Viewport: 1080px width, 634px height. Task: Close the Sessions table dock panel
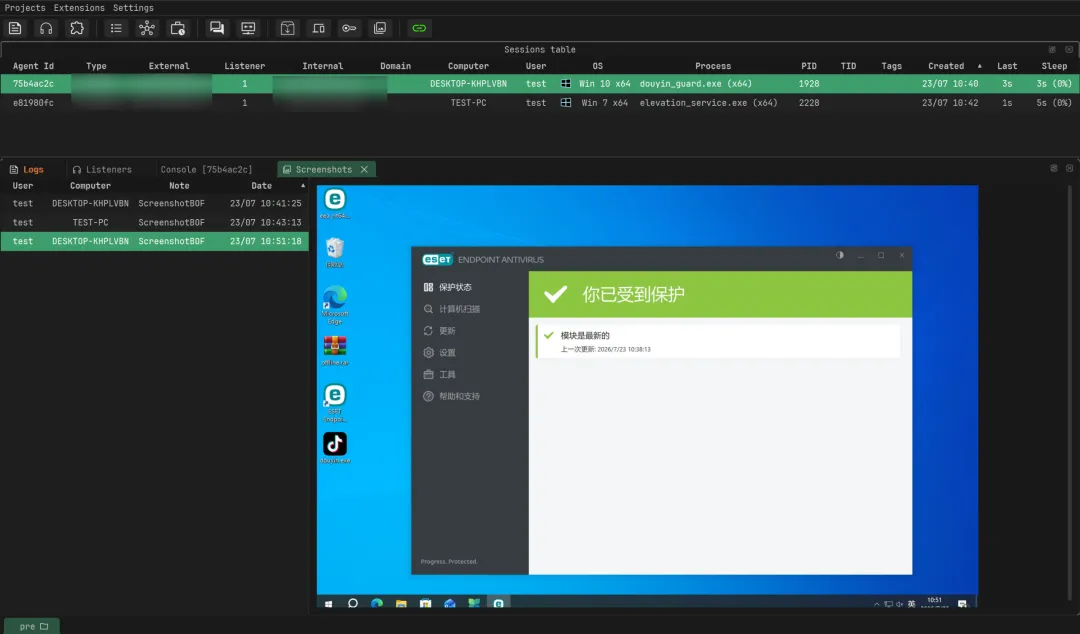point(1069,50)
